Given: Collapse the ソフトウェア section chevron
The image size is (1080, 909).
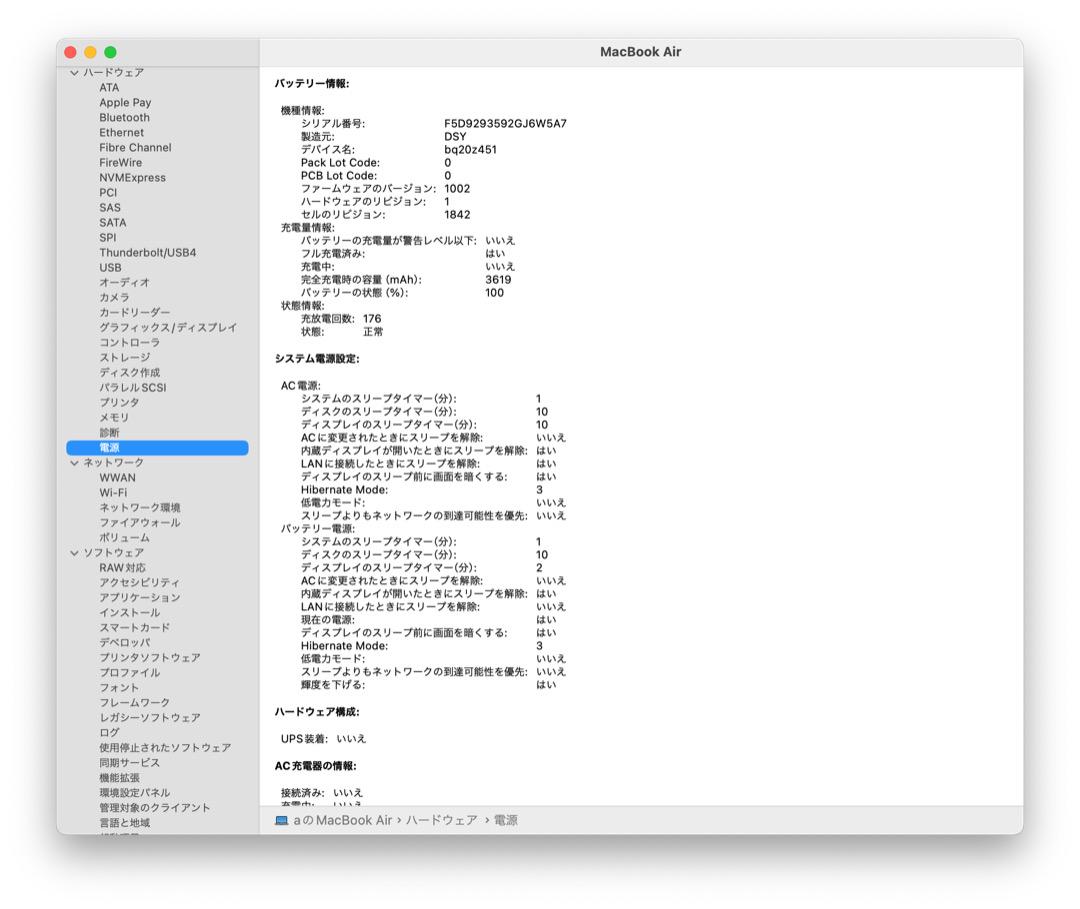Looking at the screenshot, I should click(74, 553).
